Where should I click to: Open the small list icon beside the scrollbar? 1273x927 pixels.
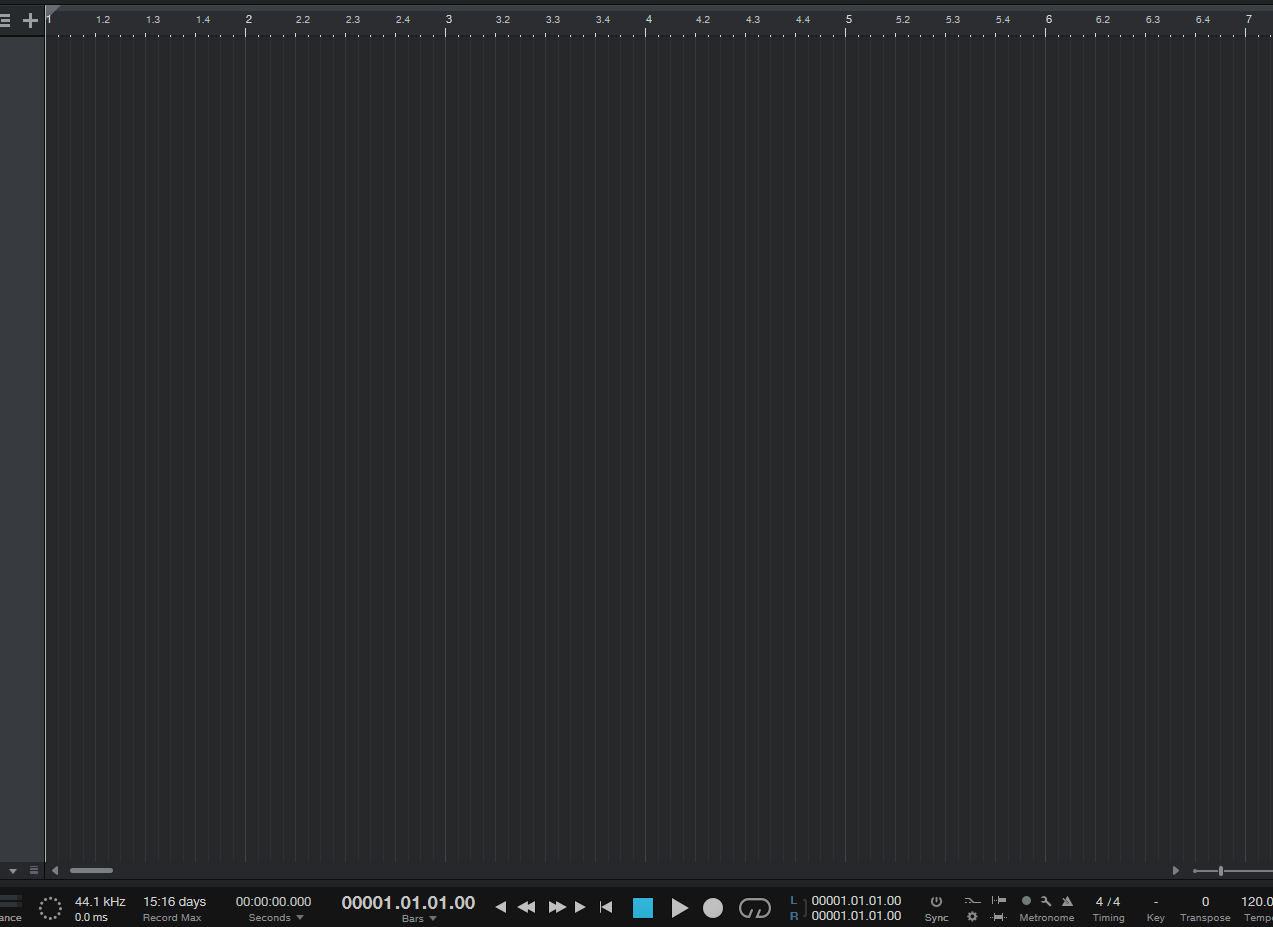[34, 871]
